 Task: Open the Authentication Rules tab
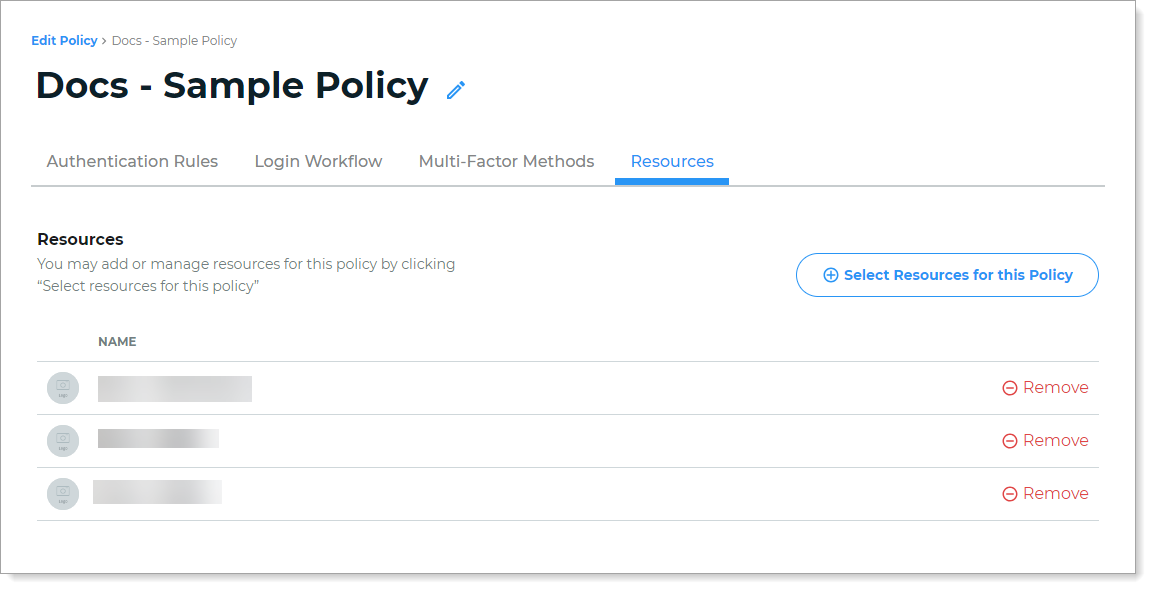pos(132,162)
